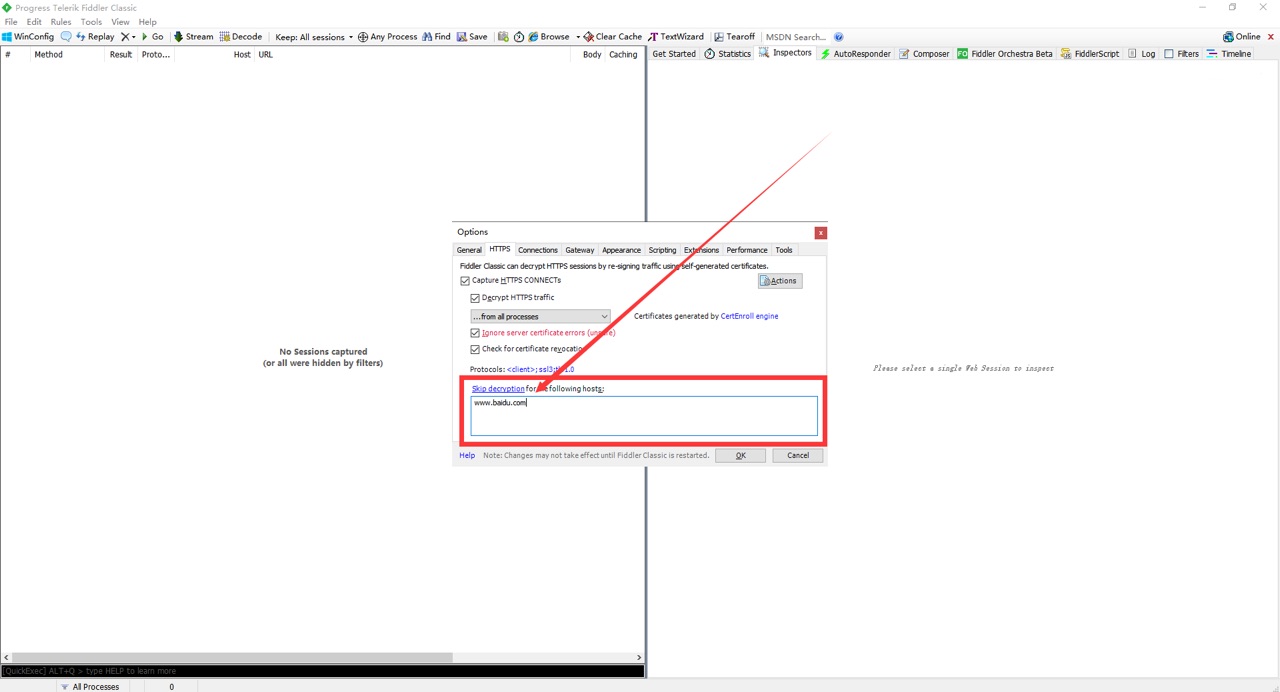The height and width of the screenshot is (692, 1280).
Task: Click Help link in Options dialog
Action: 467,455
